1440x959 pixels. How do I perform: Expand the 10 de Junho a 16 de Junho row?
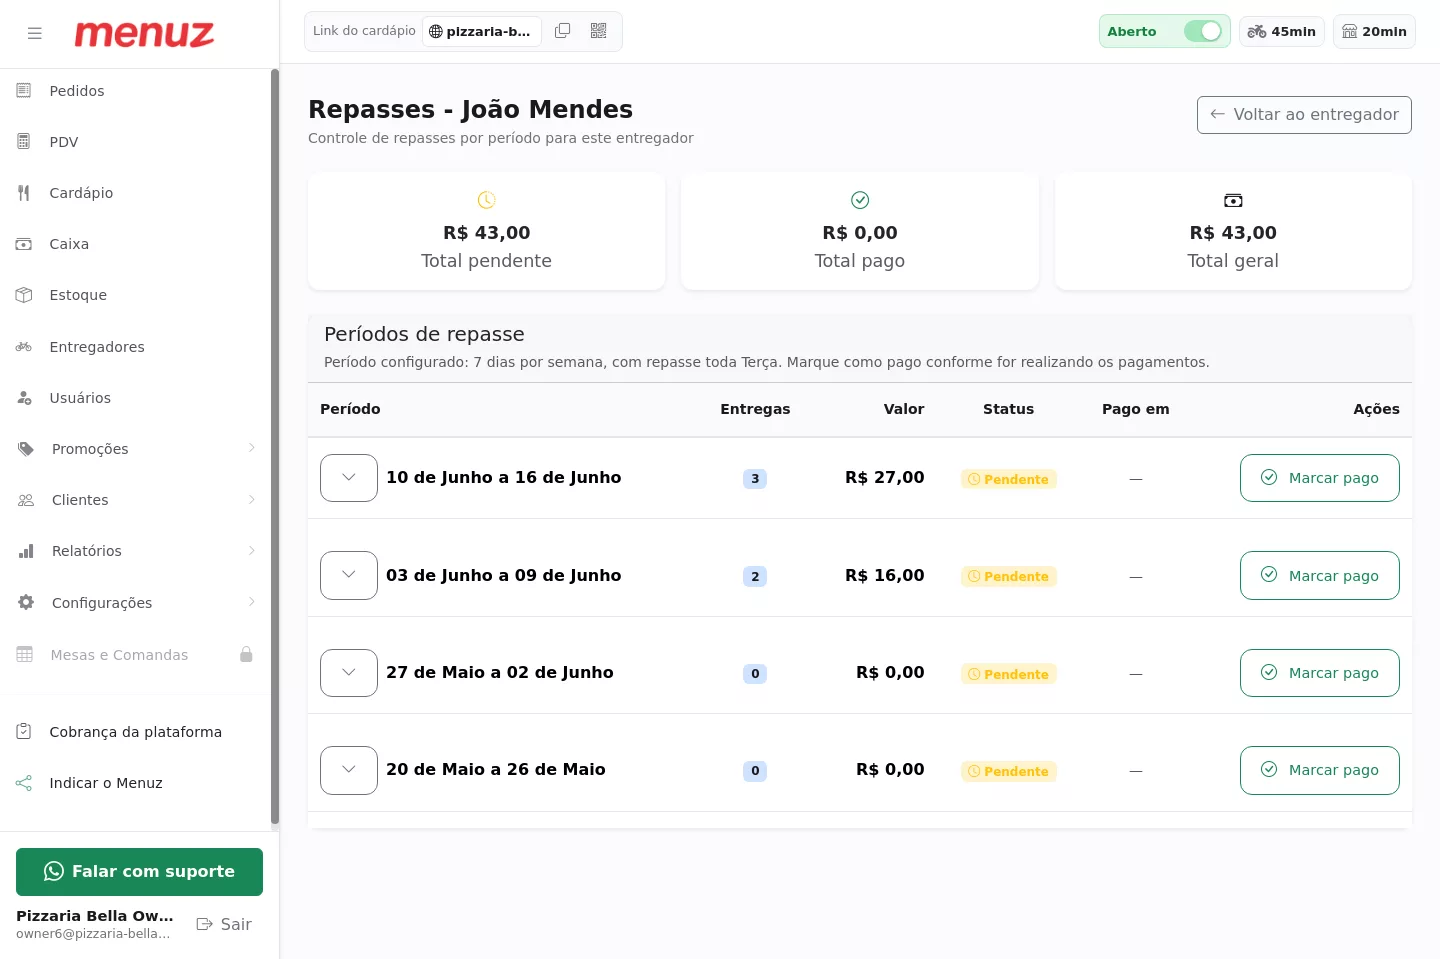click(349, 478)
